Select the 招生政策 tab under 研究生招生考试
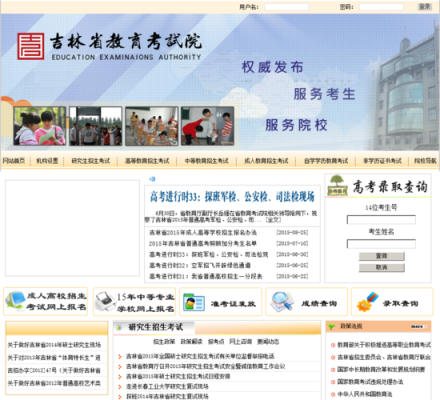This screenshot has width=440, height=400. tap(164, 342)
